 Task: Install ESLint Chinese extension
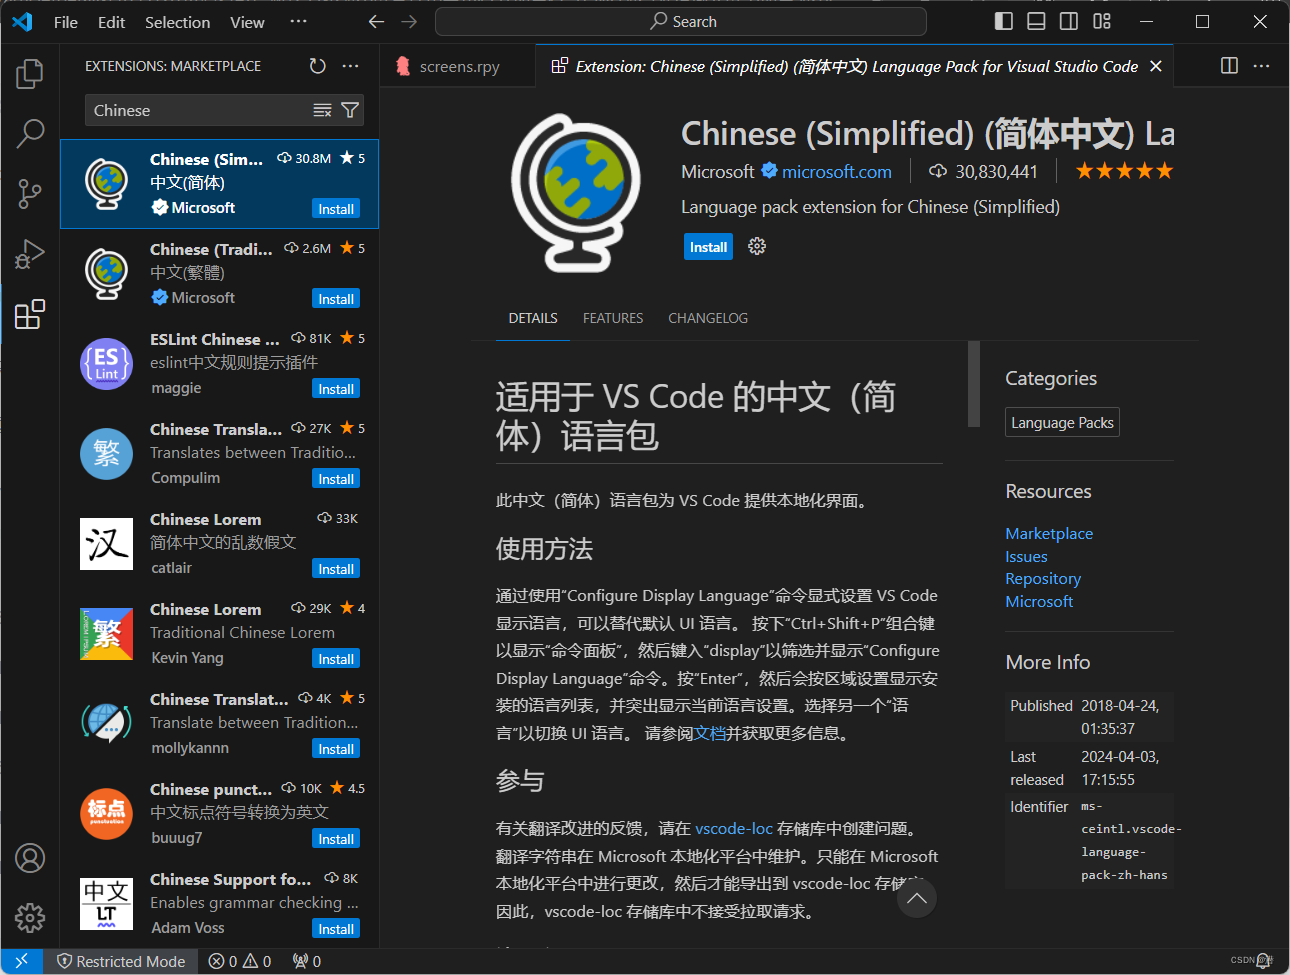click(336, 389)
